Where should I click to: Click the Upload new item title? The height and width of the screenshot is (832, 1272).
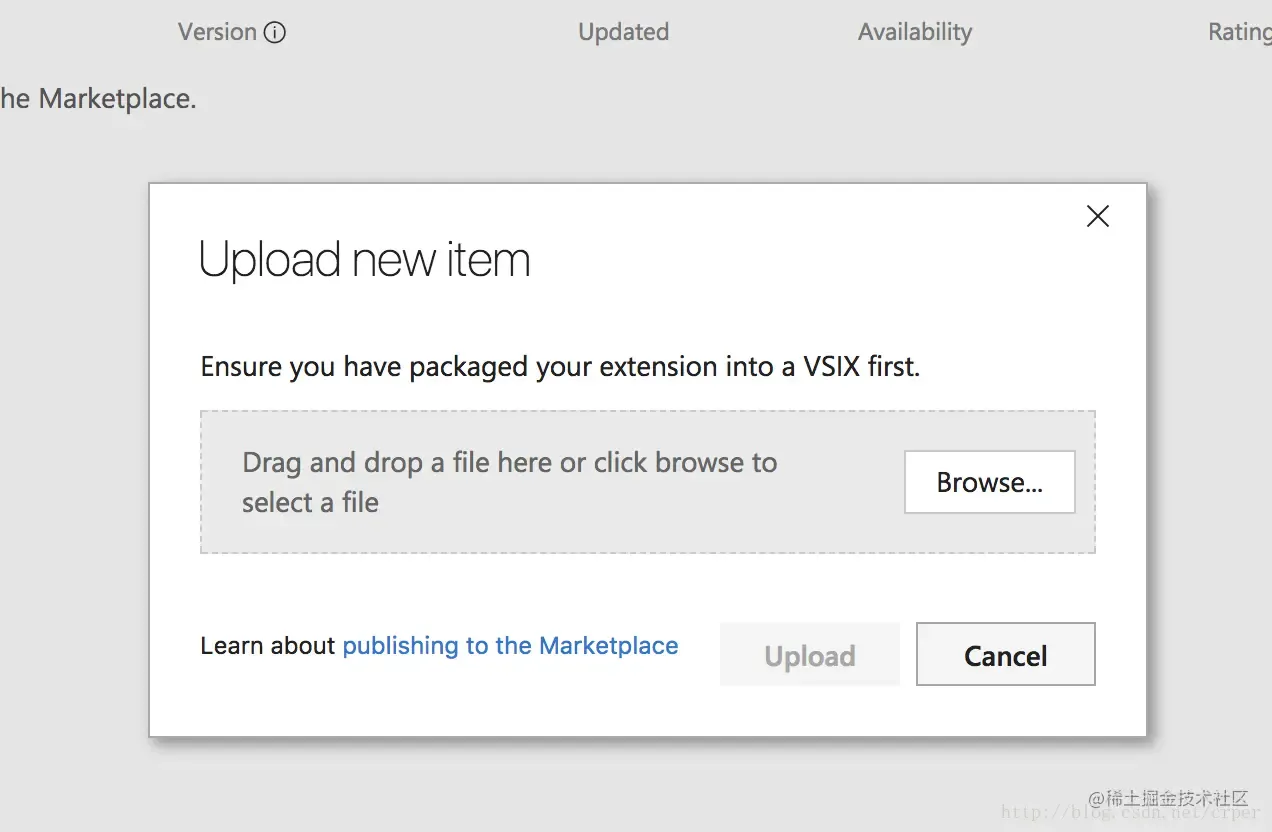tap(364, 260)
